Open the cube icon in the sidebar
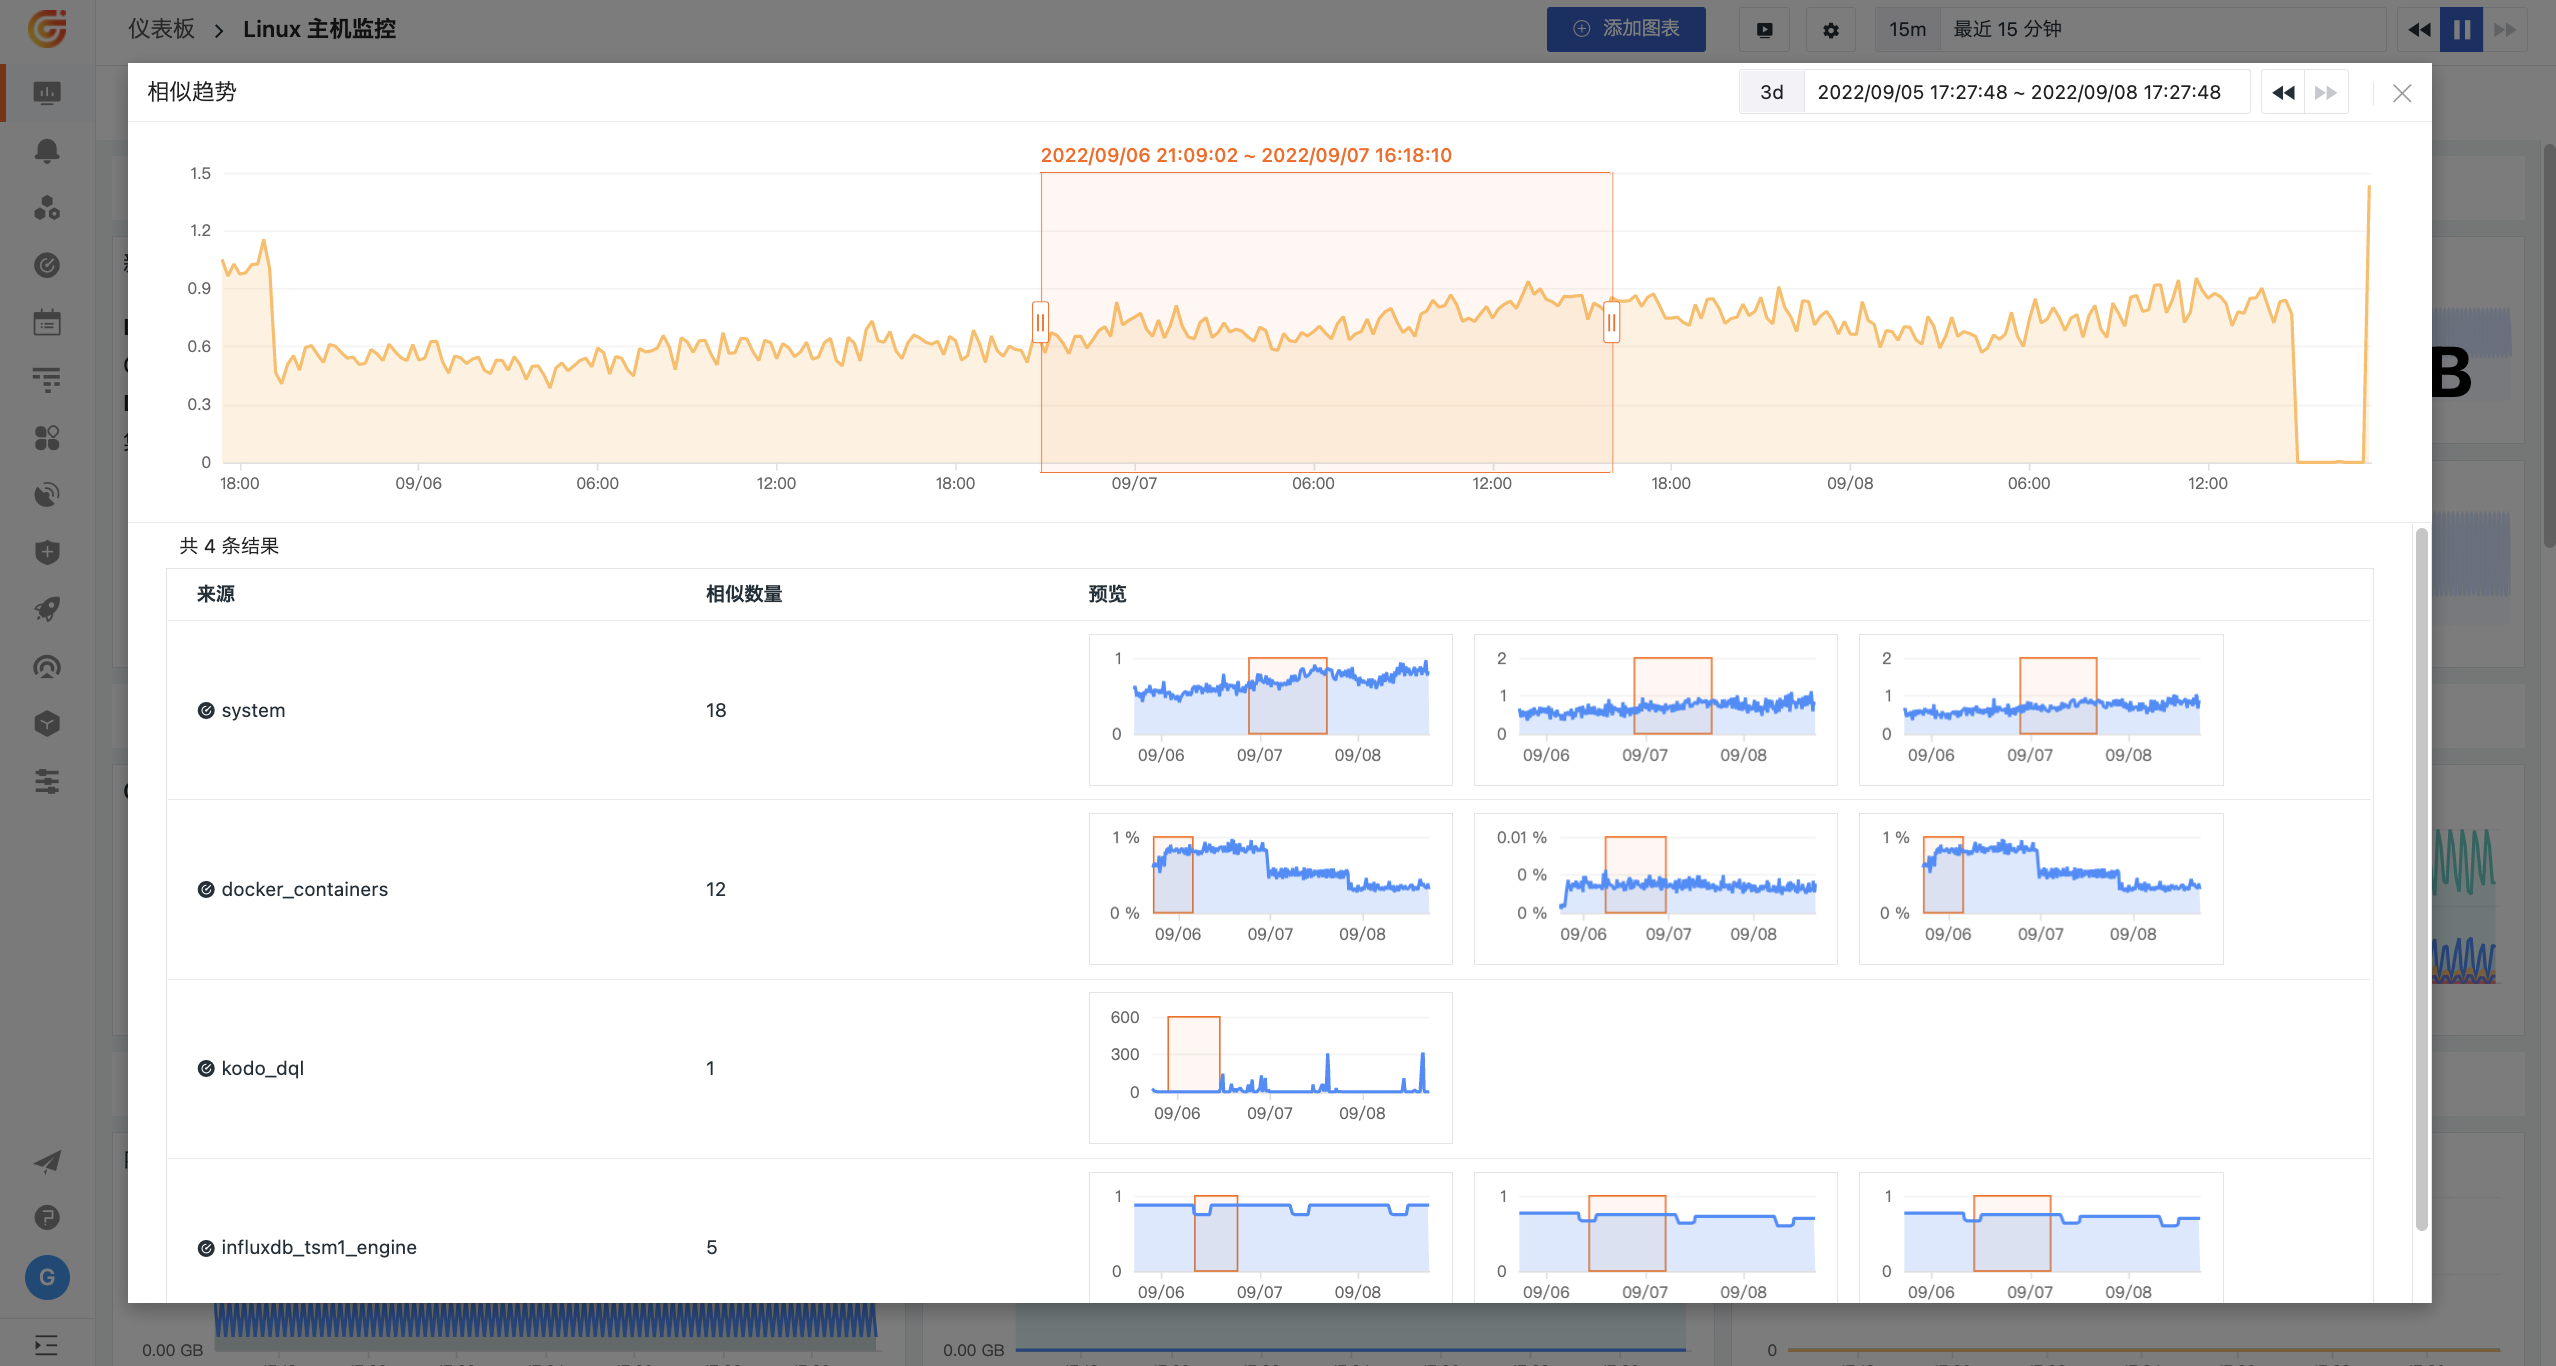This screenshot has width=2556, height=1366. pos(47,724)
